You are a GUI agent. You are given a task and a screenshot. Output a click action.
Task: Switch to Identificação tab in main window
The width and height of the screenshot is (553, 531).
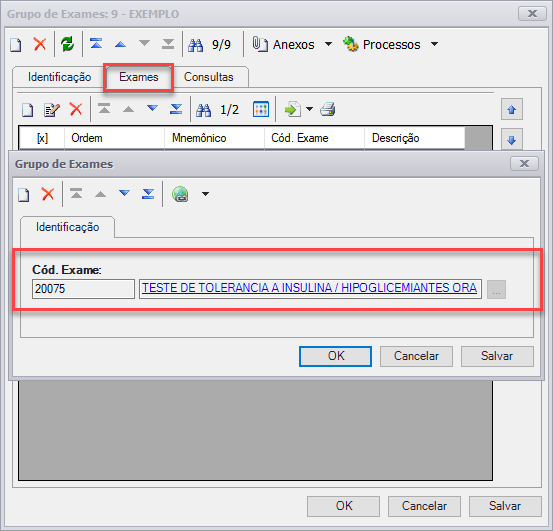(x=60, y=77)
